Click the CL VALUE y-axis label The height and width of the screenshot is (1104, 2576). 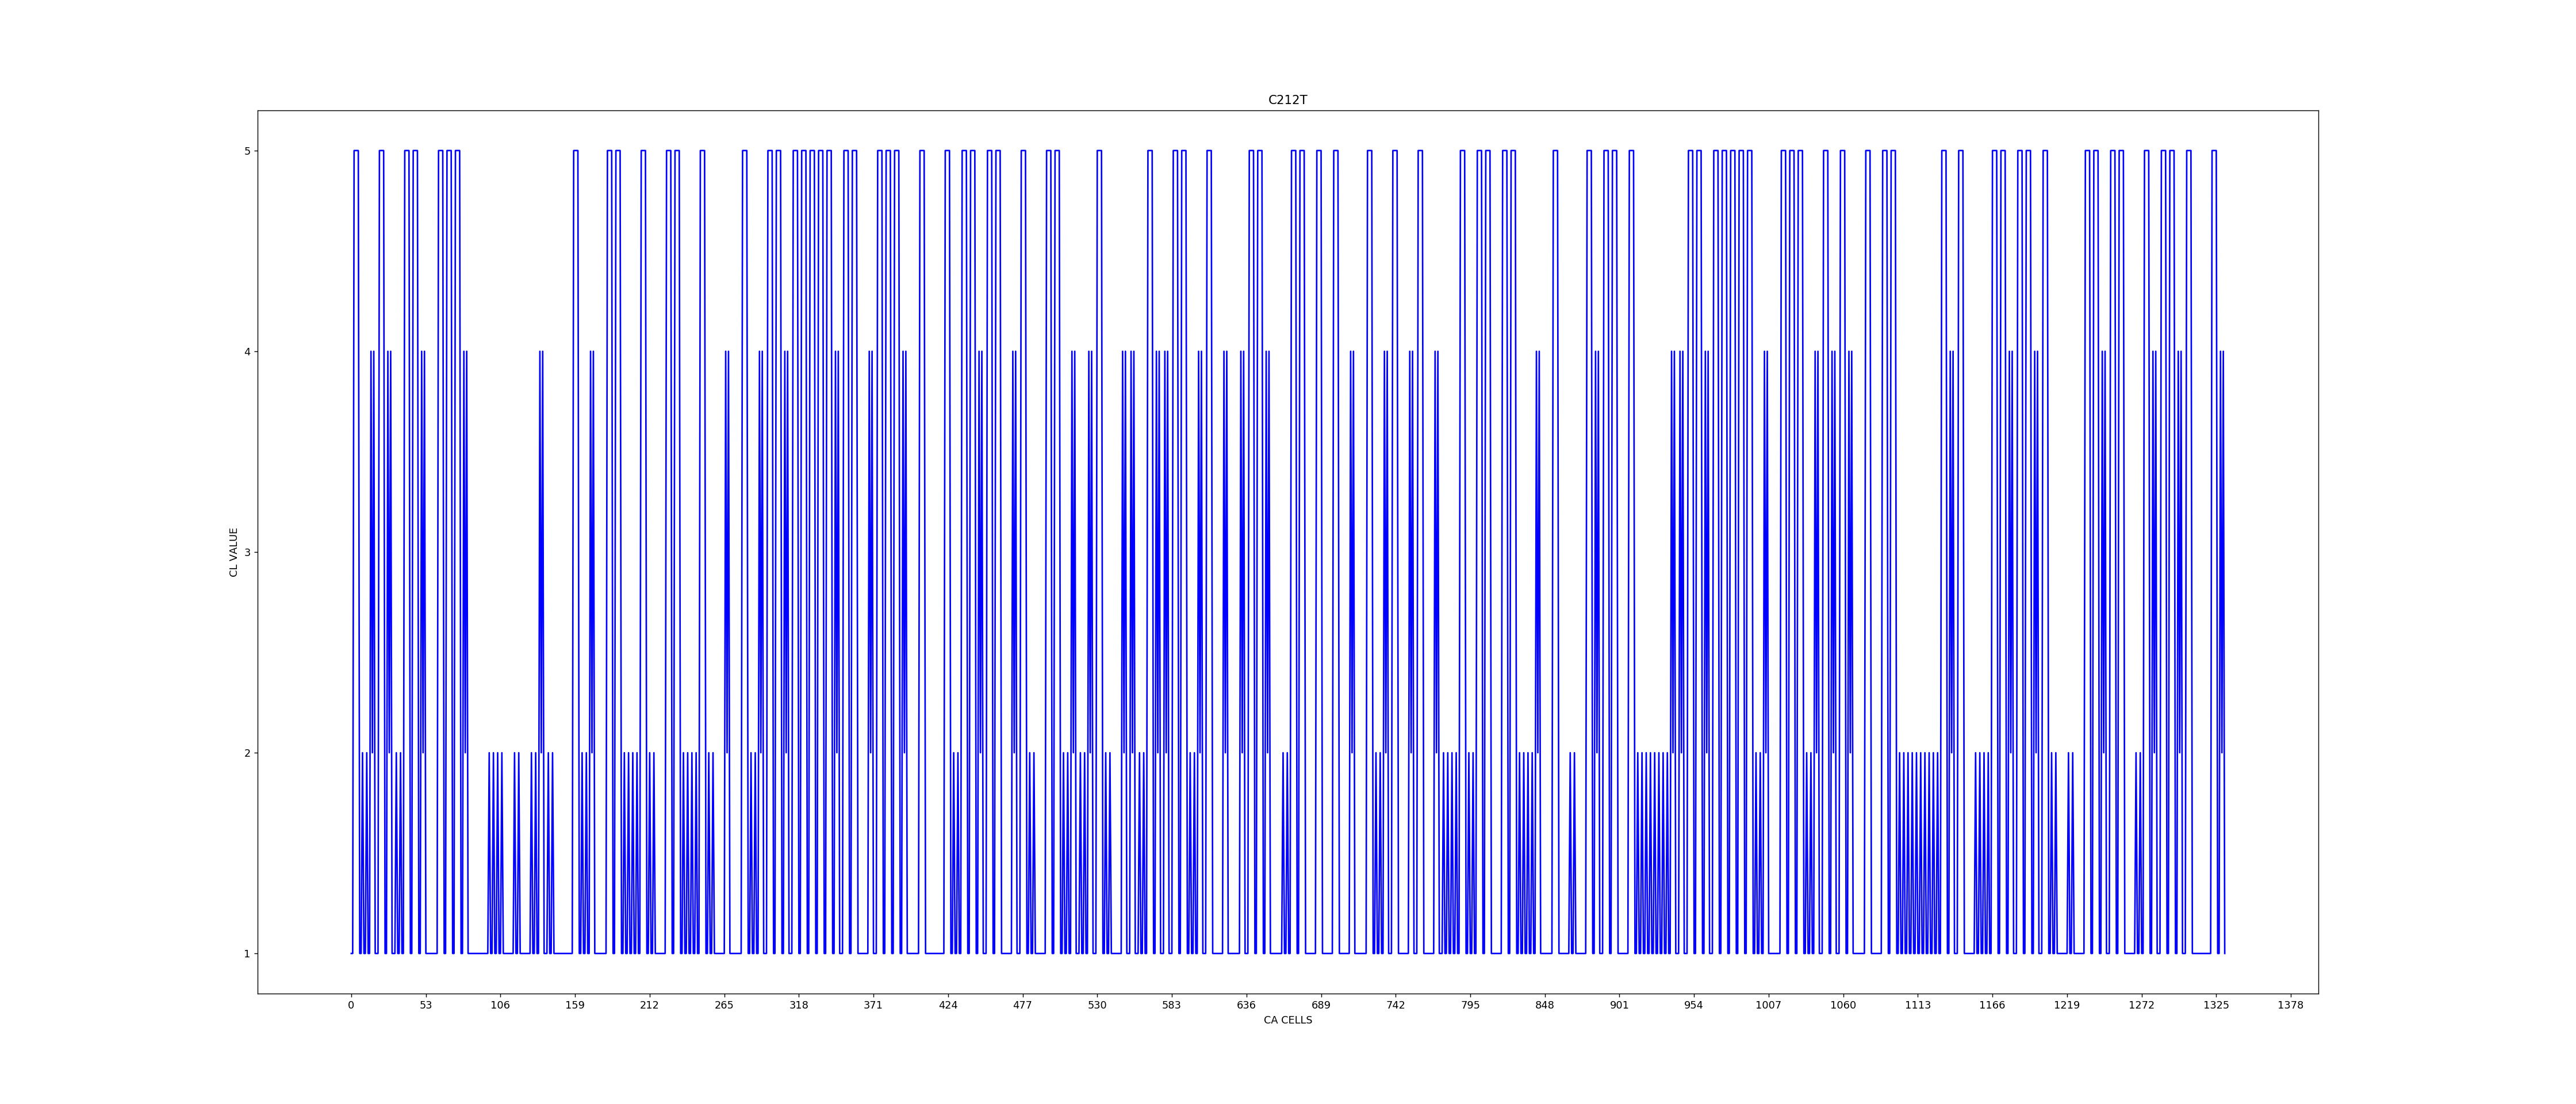pos(234,552)
